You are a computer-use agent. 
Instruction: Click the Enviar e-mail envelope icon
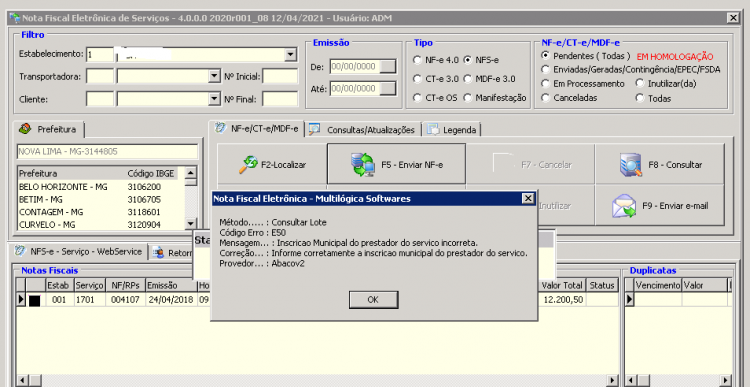pos(624,206)
